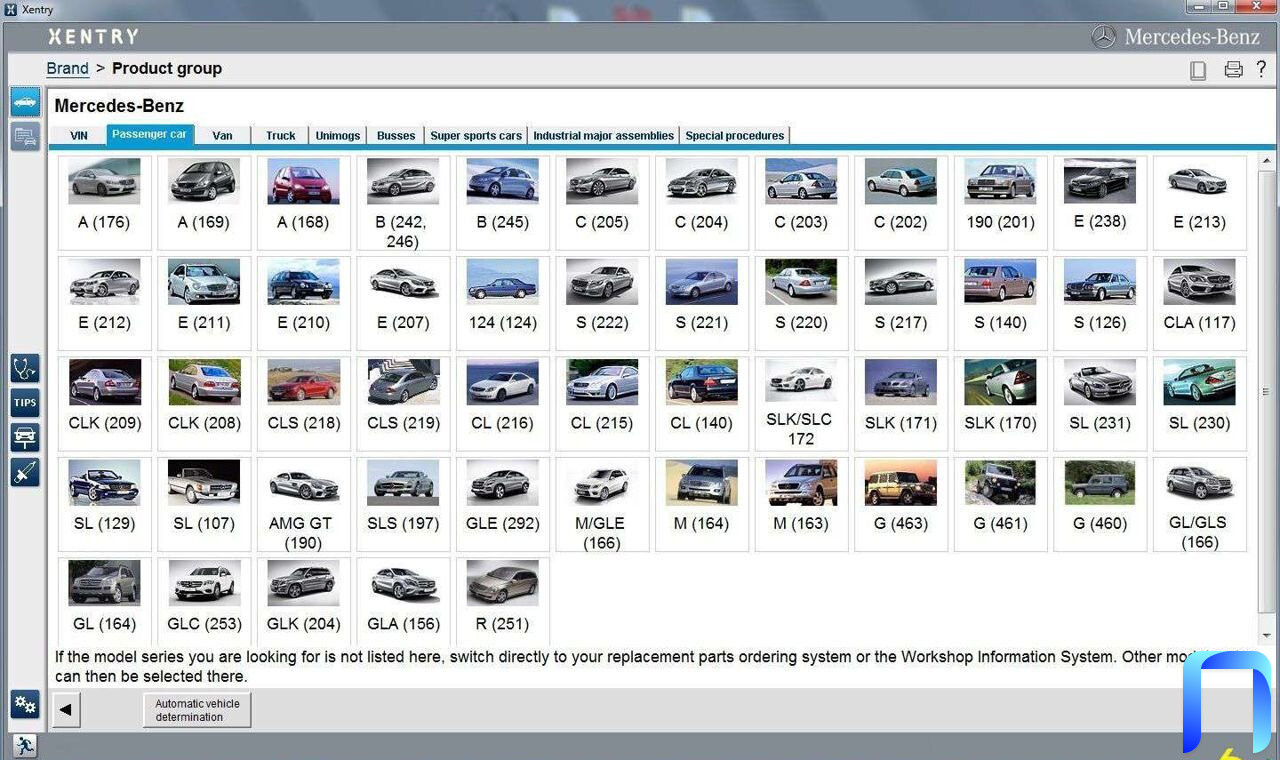The width and height of the screenshot is (1280, 760).
Task: Open the document/book icon in header
Action: pyautogui.click(x=1198, y=70)
